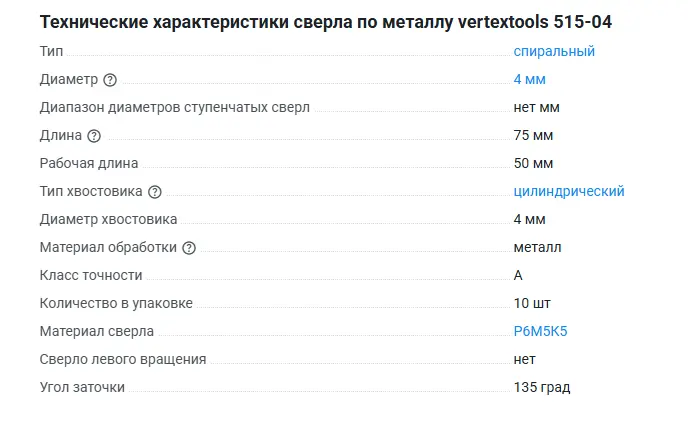Open the help icon next to Диаметр
The image size is (688, 422).
(110, 80)
